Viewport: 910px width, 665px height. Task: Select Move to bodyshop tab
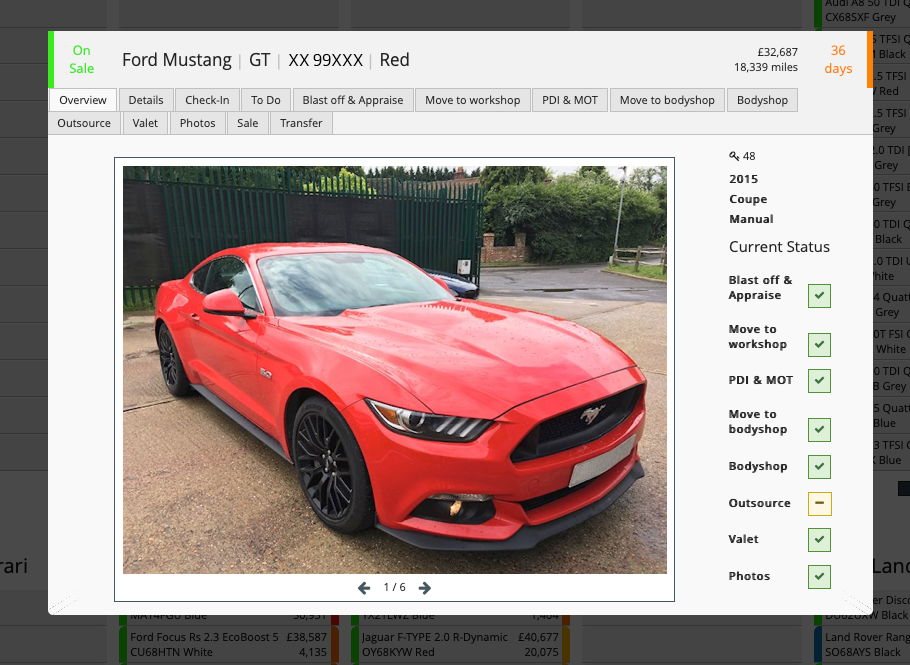(x=667, y=100)
